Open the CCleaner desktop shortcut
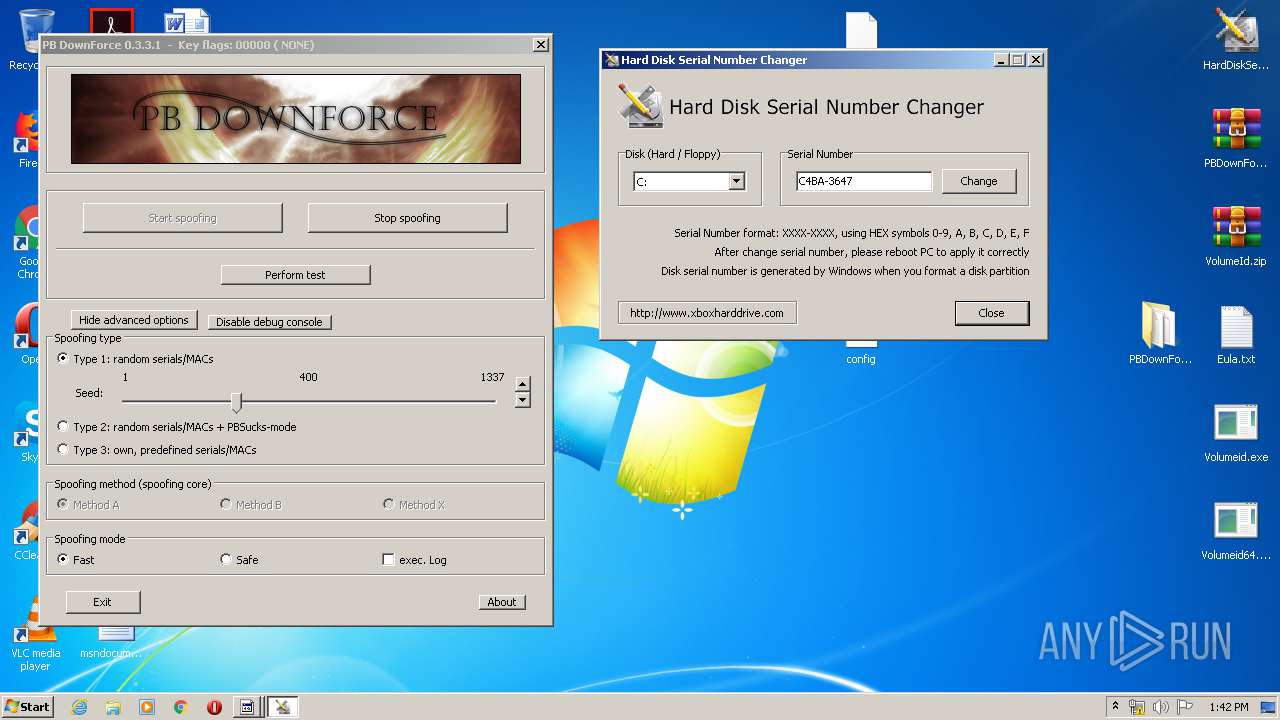1280x720 pixels. [x=26, y=530]
